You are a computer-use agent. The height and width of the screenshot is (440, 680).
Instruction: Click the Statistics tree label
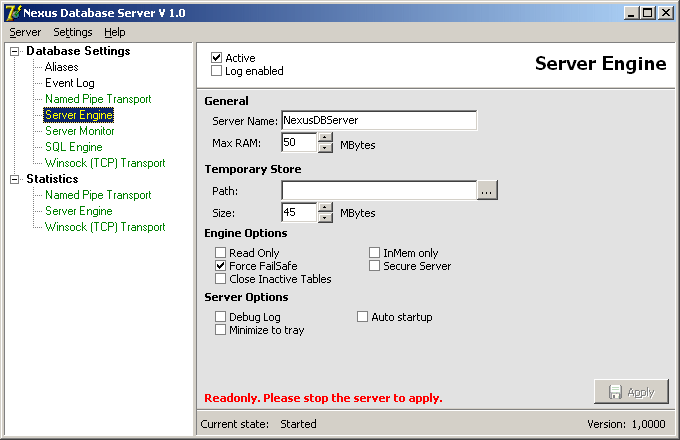pos(52,179)
